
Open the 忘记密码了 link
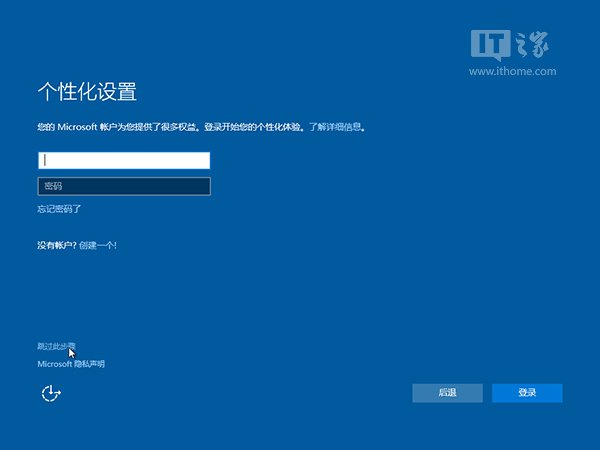tap(59, 209)
